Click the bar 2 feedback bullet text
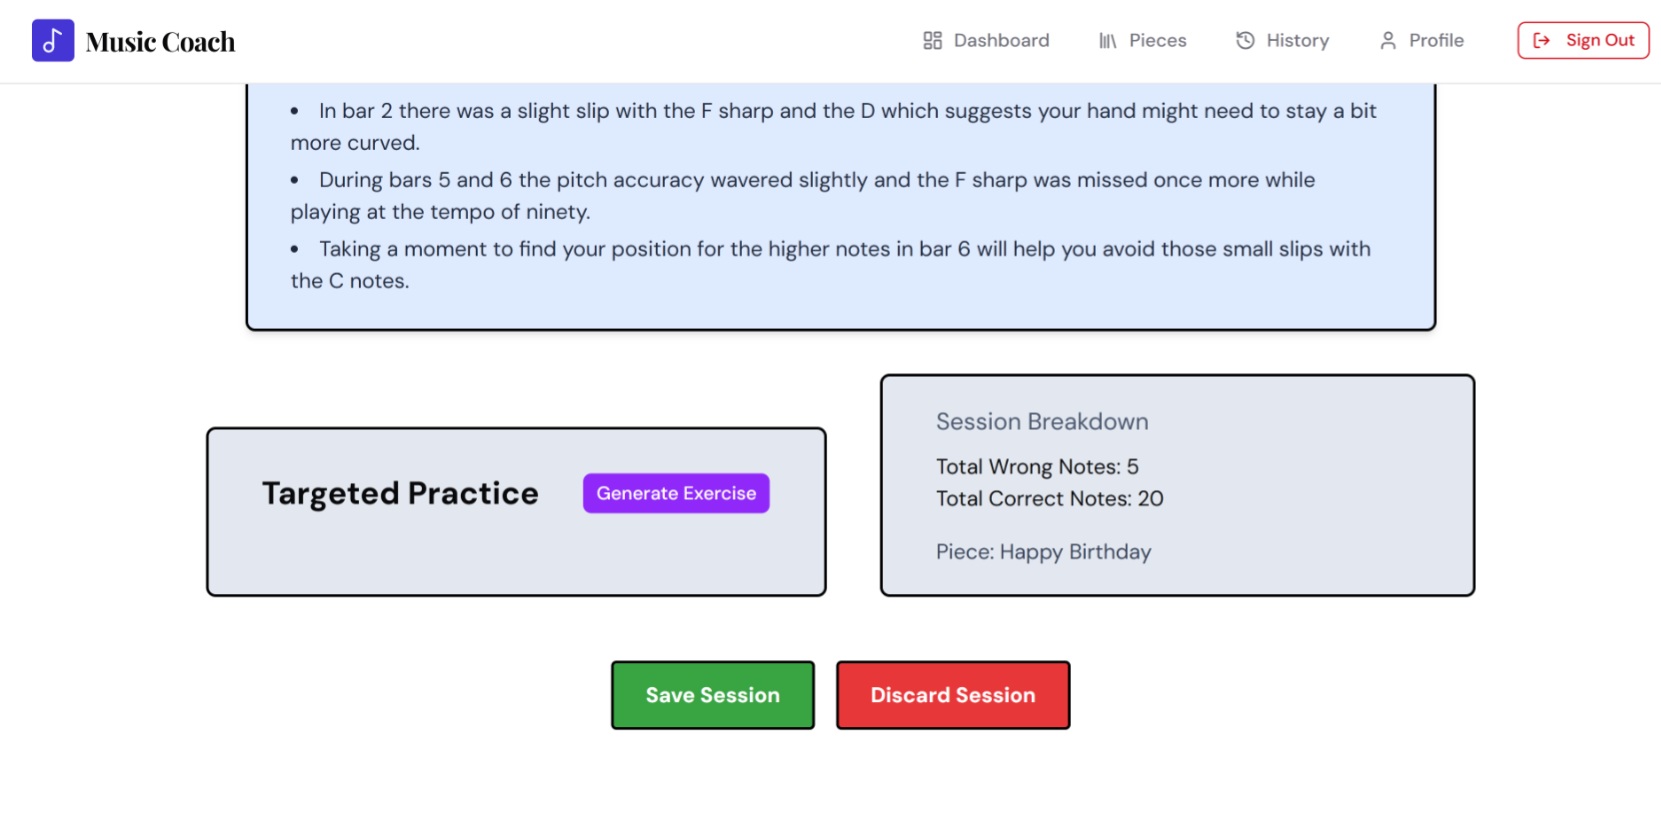The width and height of the screenshot is (1661, 835). (834, 127)
